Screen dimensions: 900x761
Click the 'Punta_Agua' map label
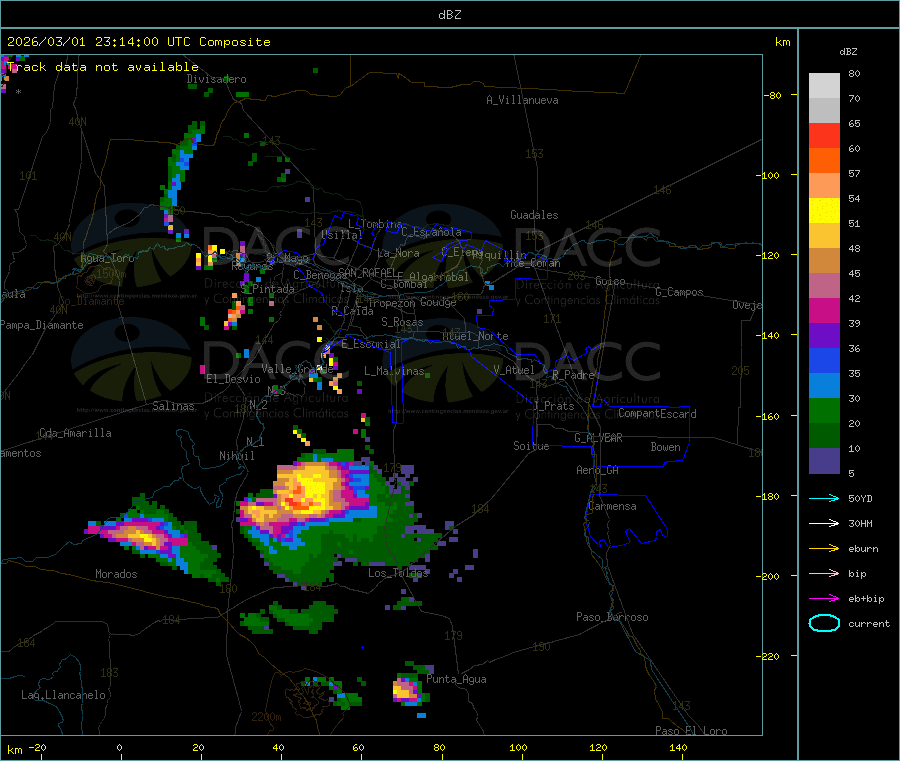point(456,679)
